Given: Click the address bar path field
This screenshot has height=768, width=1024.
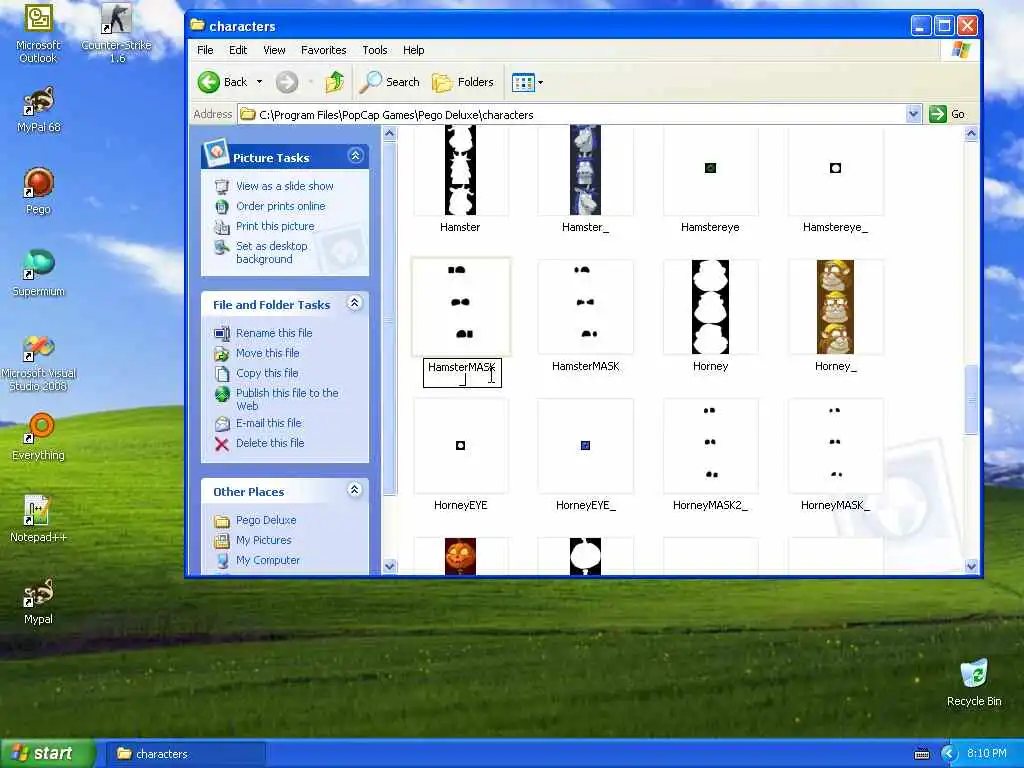Looking at the screenshot, I should tap(572, 114).
